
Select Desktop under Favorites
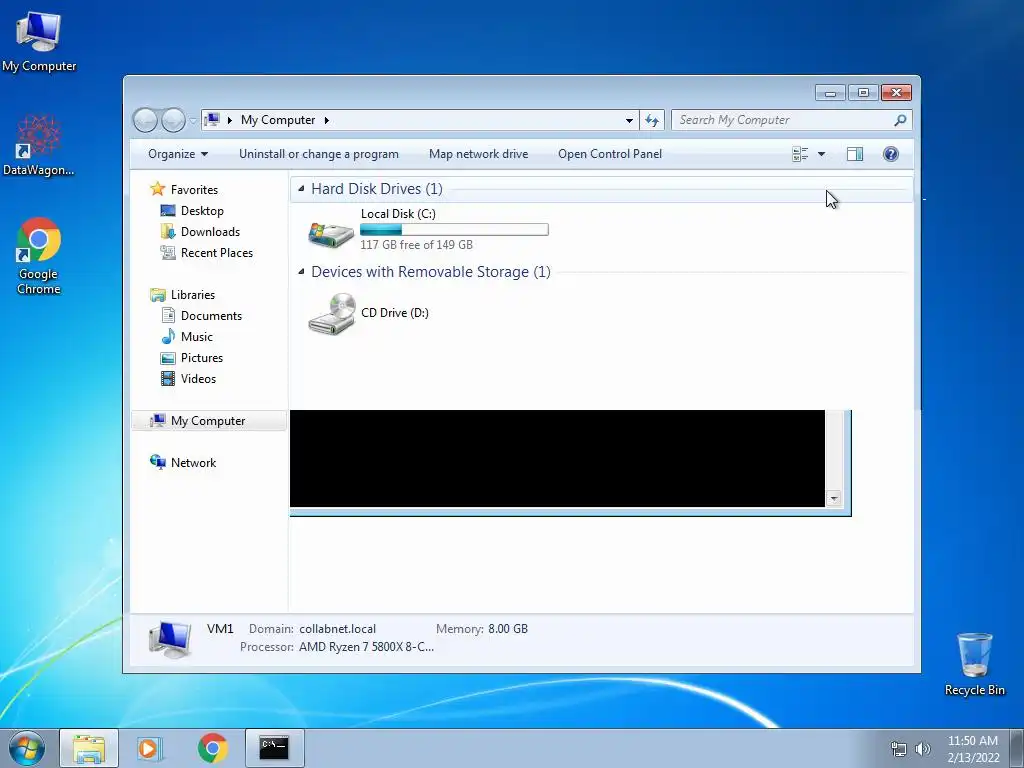click(x=202, y=211)
